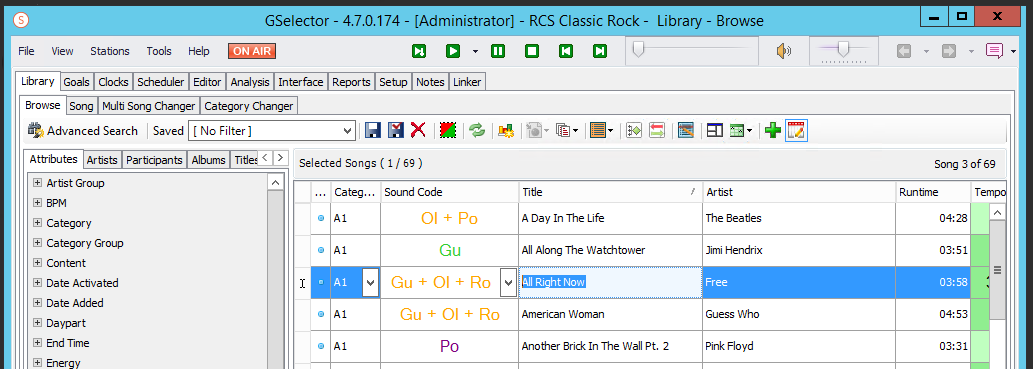Open Sound Code dropdown on All Right Now row
1033x369 pixels.
tap(508, 283)
